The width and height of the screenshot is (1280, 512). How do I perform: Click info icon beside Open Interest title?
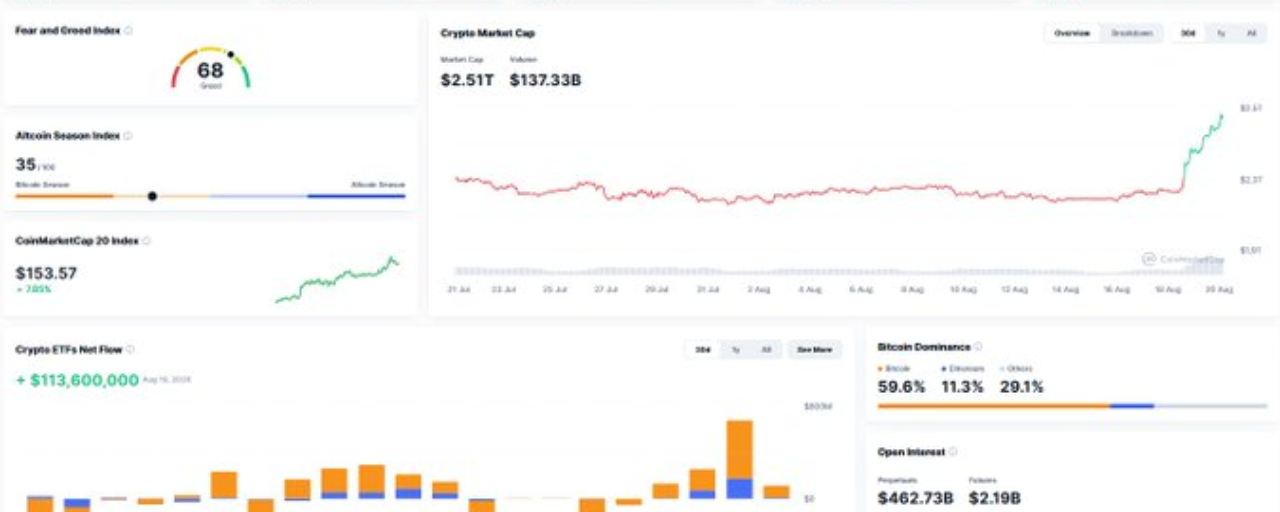click(953, 452)
